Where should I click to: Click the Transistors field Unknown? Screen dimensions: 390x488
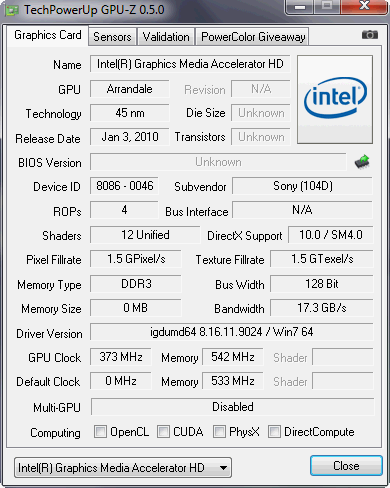(261, 137)
